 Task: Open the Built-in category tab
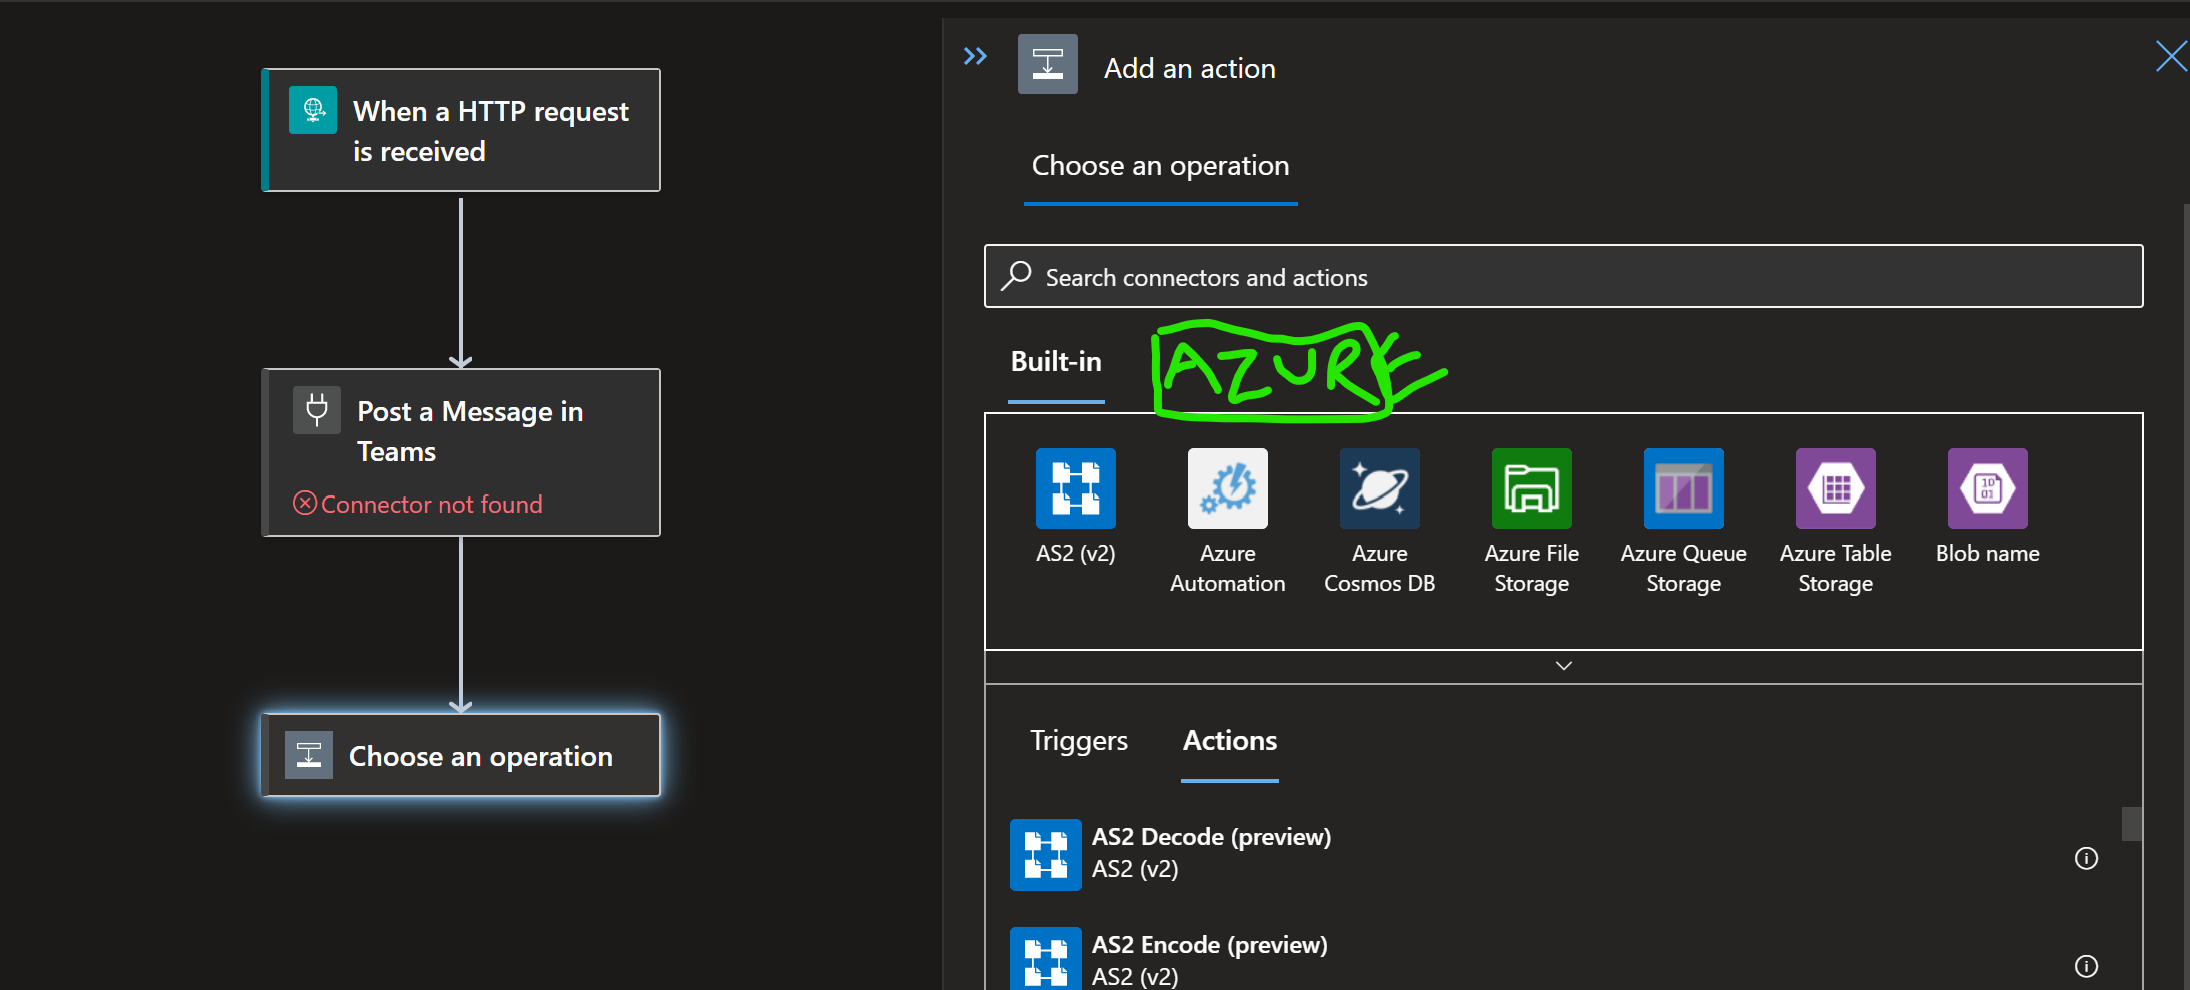1056,362
